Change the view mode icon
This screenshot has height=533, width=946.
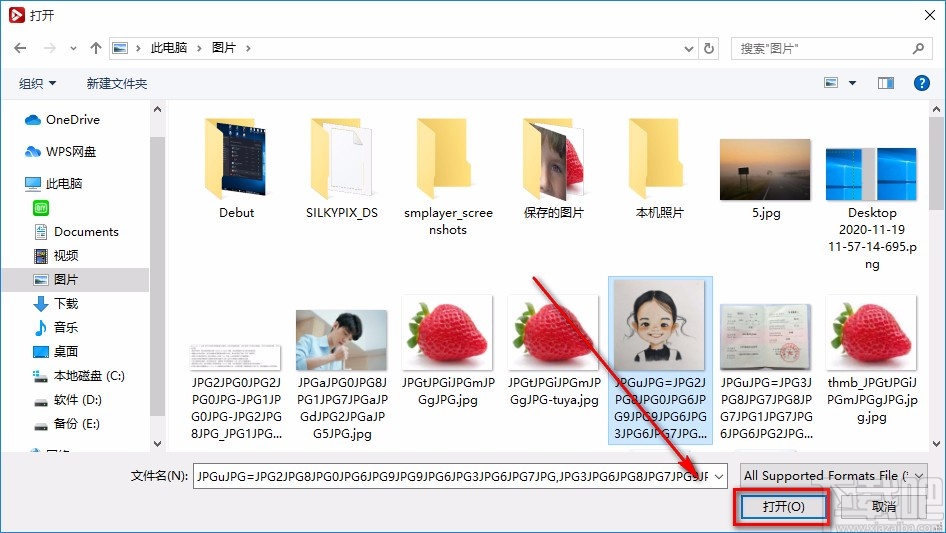coord(831,83)
